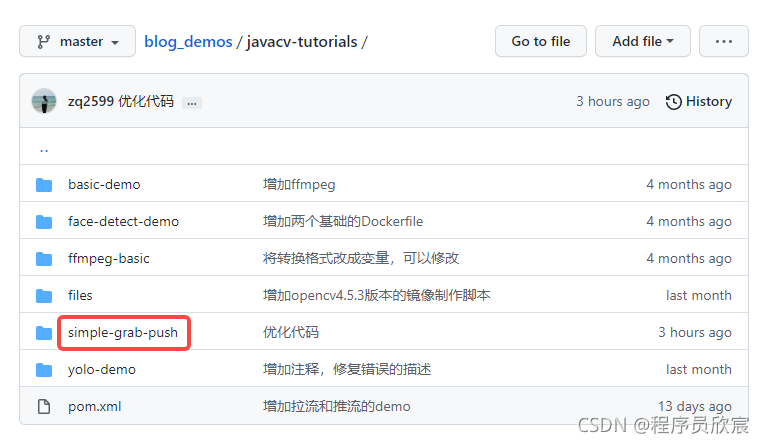
Task: Go up to parent directory (..)
Action: click(x=44, y=148)
